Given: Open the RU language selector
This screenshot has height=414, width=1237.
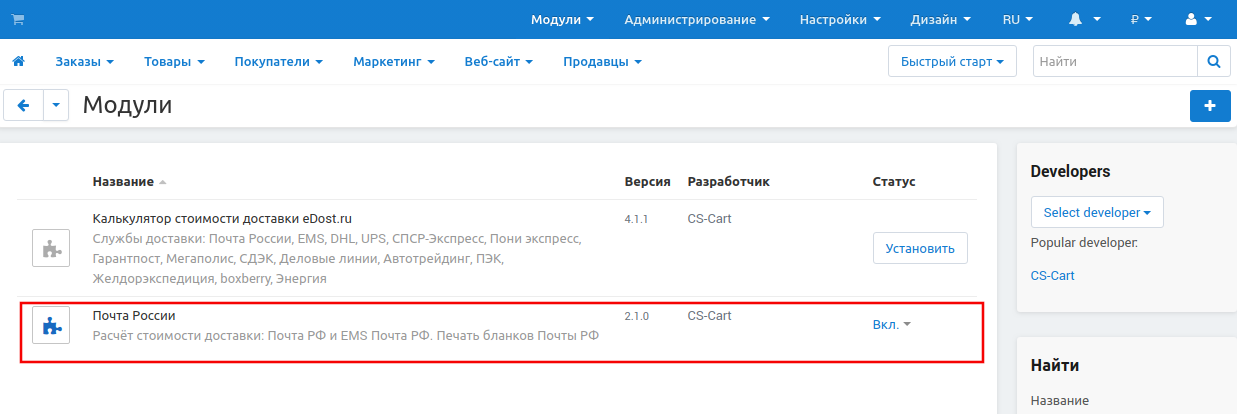Looking at the screenshot, I should [x=1017, y=19].
